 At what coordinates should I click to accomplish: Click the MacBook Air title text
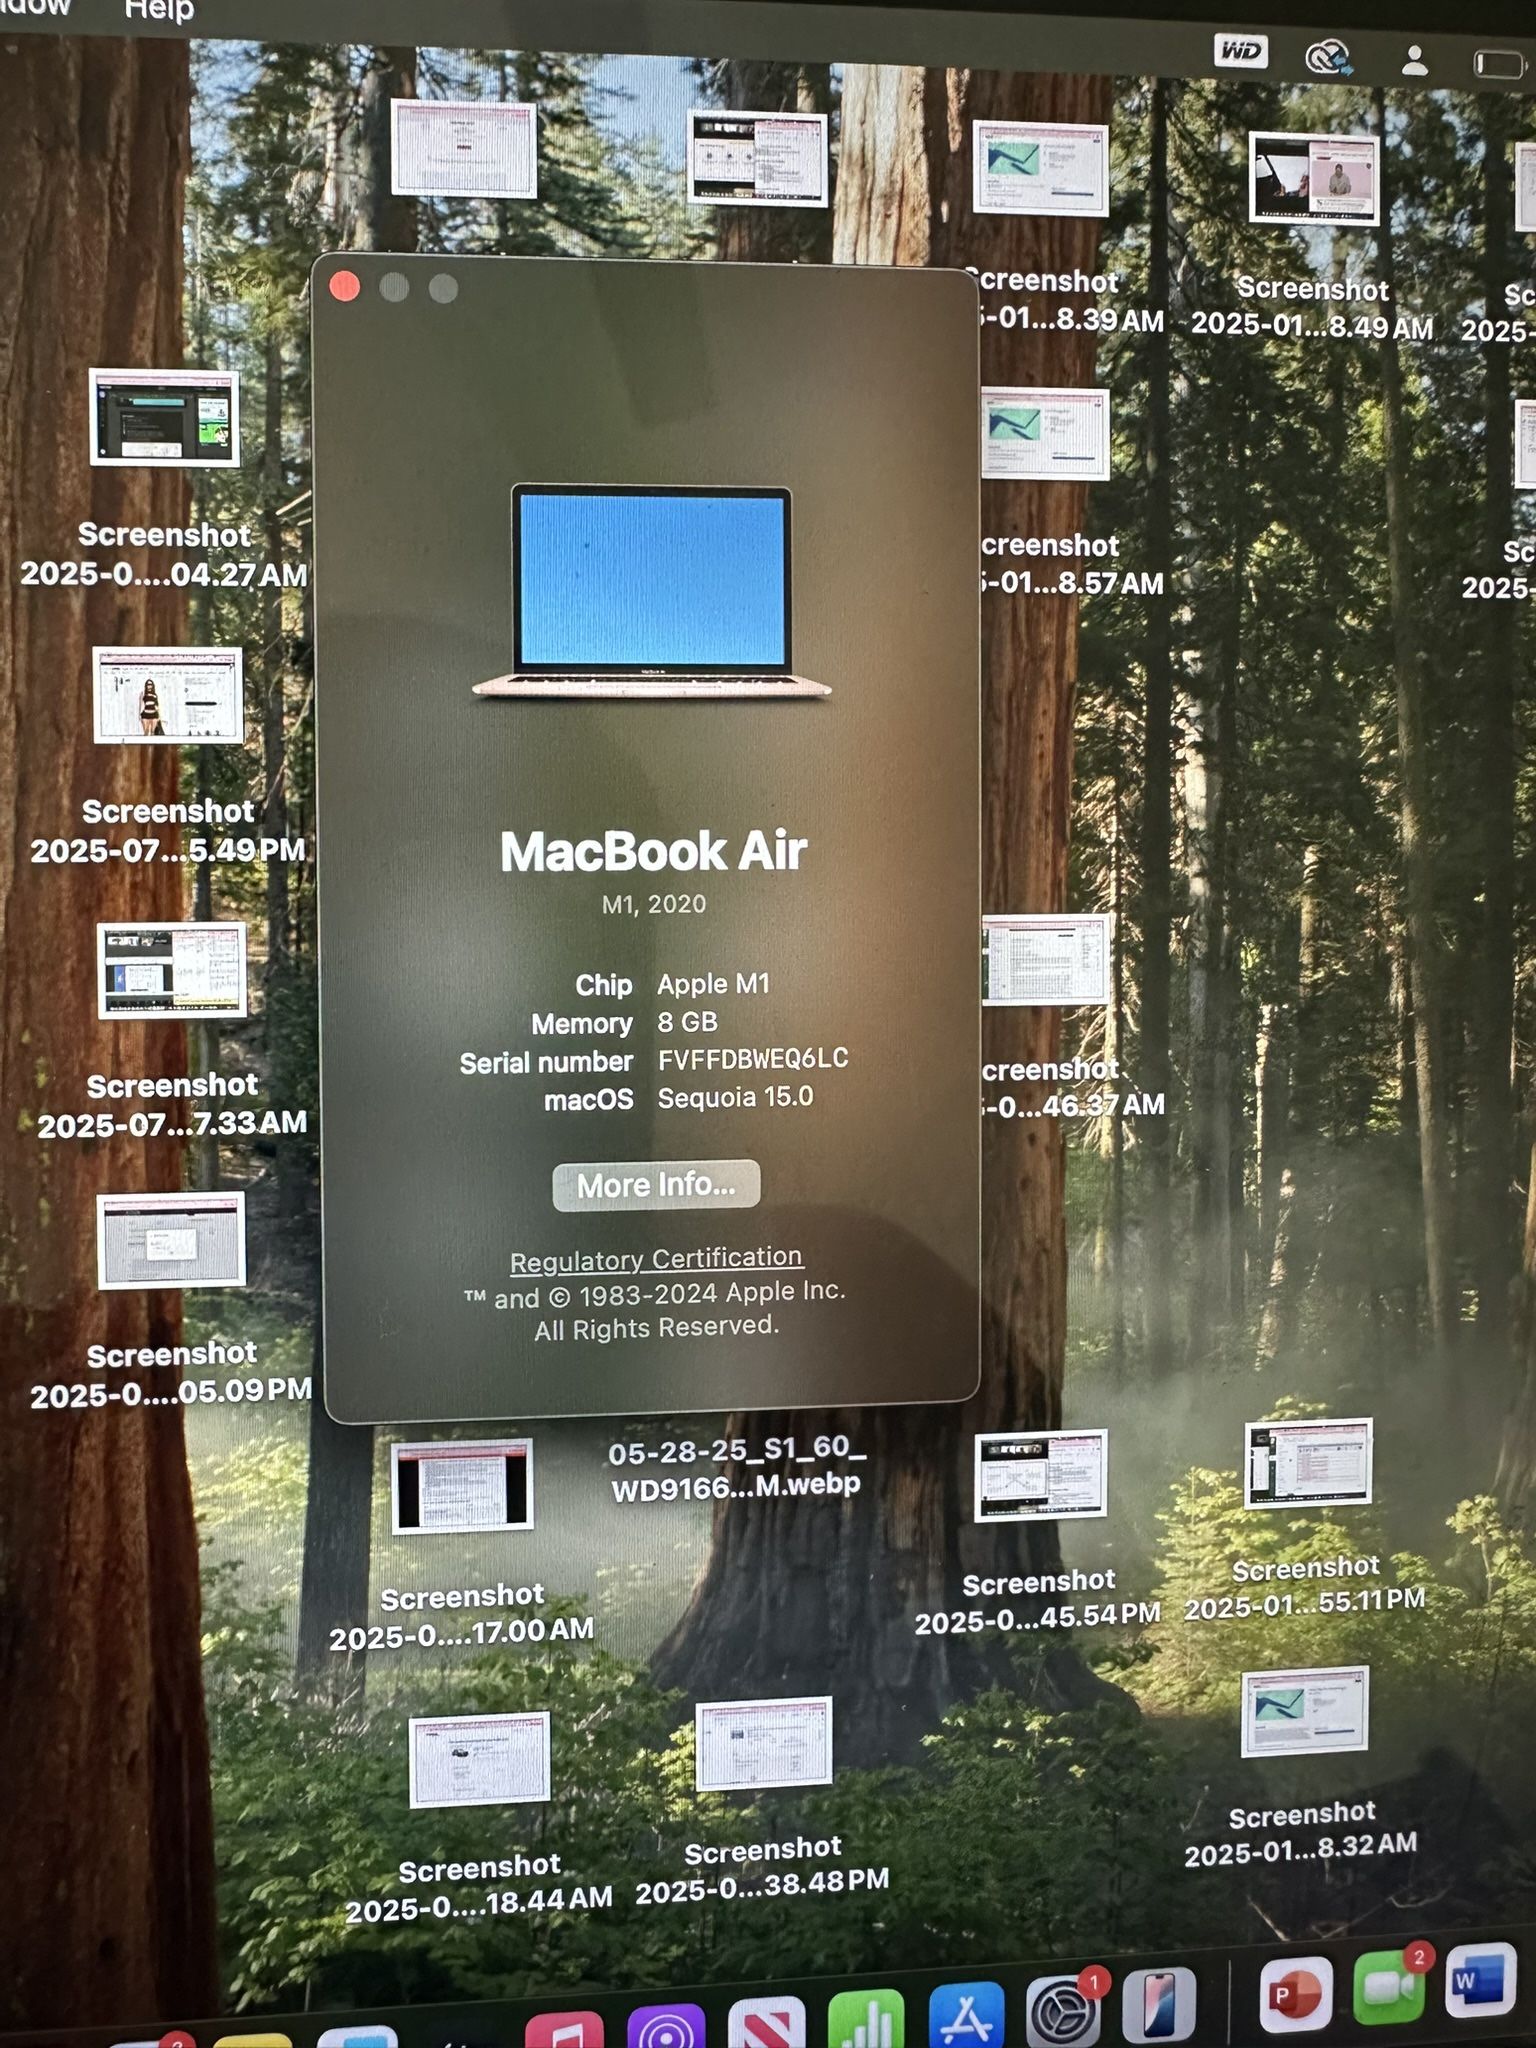pos(653,851)
